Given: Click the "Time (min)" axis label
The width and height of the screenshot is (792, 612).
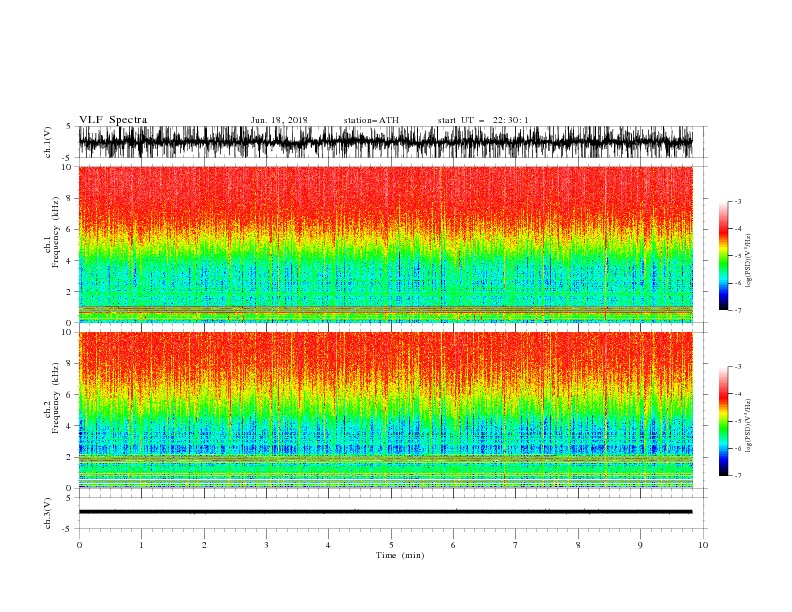Looking at the screenshot, I should [x=400, y=555].
